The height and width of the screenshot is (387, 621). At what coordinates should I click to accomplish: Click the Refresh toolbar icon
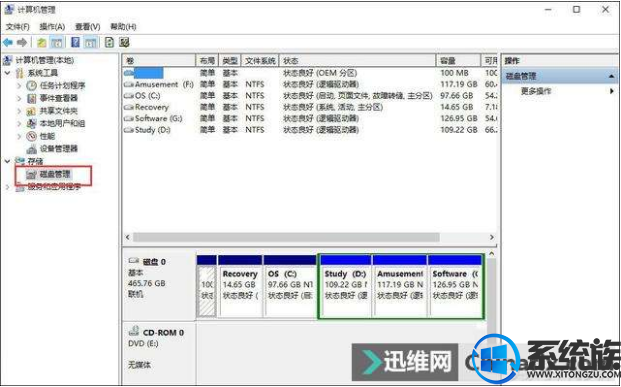109,42
